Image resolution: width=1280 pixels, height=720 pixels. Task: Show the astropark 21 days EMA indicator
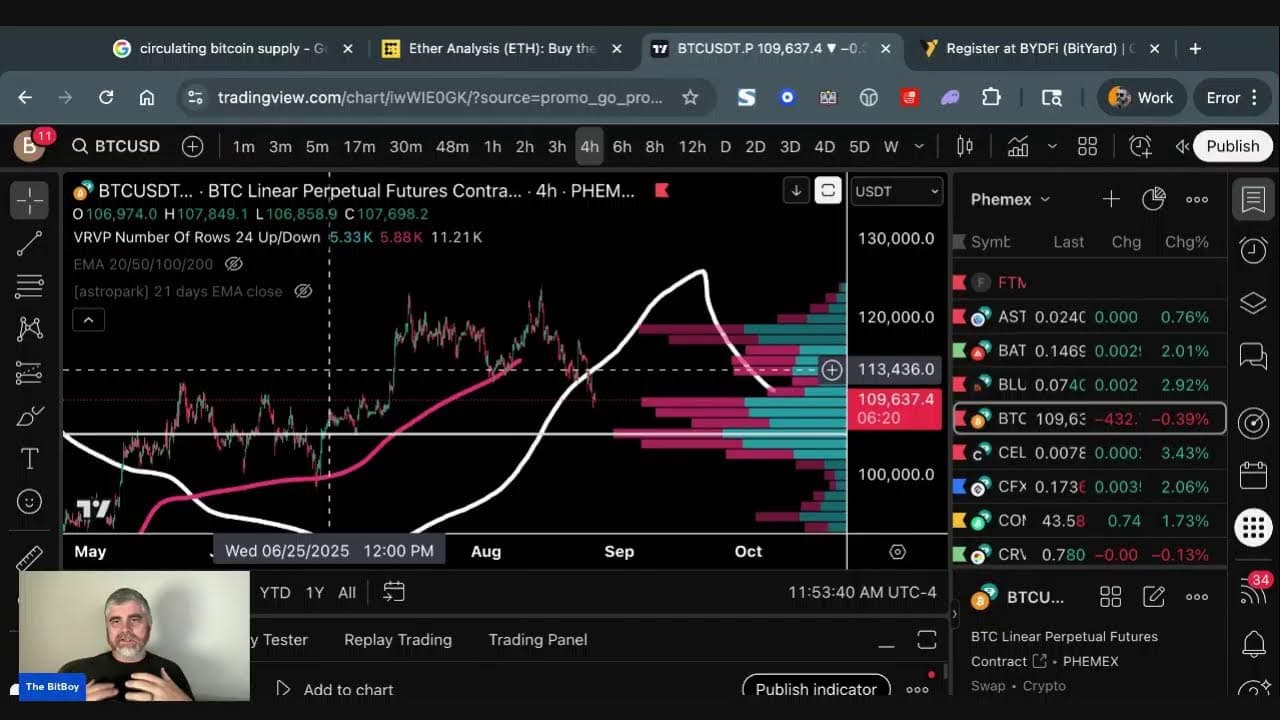point(303,291)
